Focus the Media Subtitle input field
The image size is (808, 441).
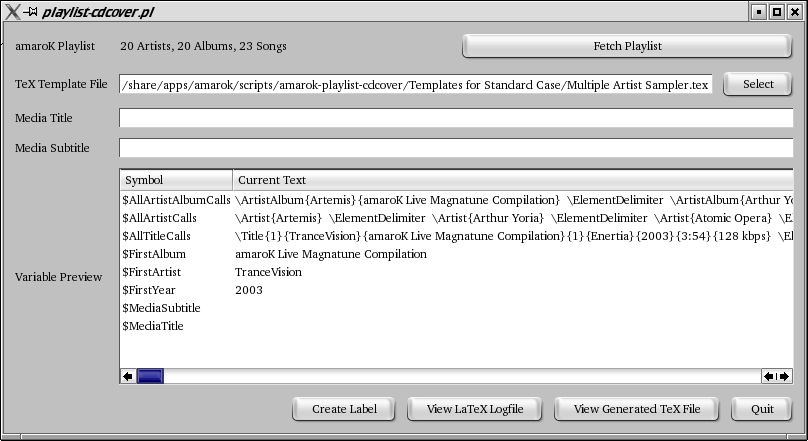[456, 148]
